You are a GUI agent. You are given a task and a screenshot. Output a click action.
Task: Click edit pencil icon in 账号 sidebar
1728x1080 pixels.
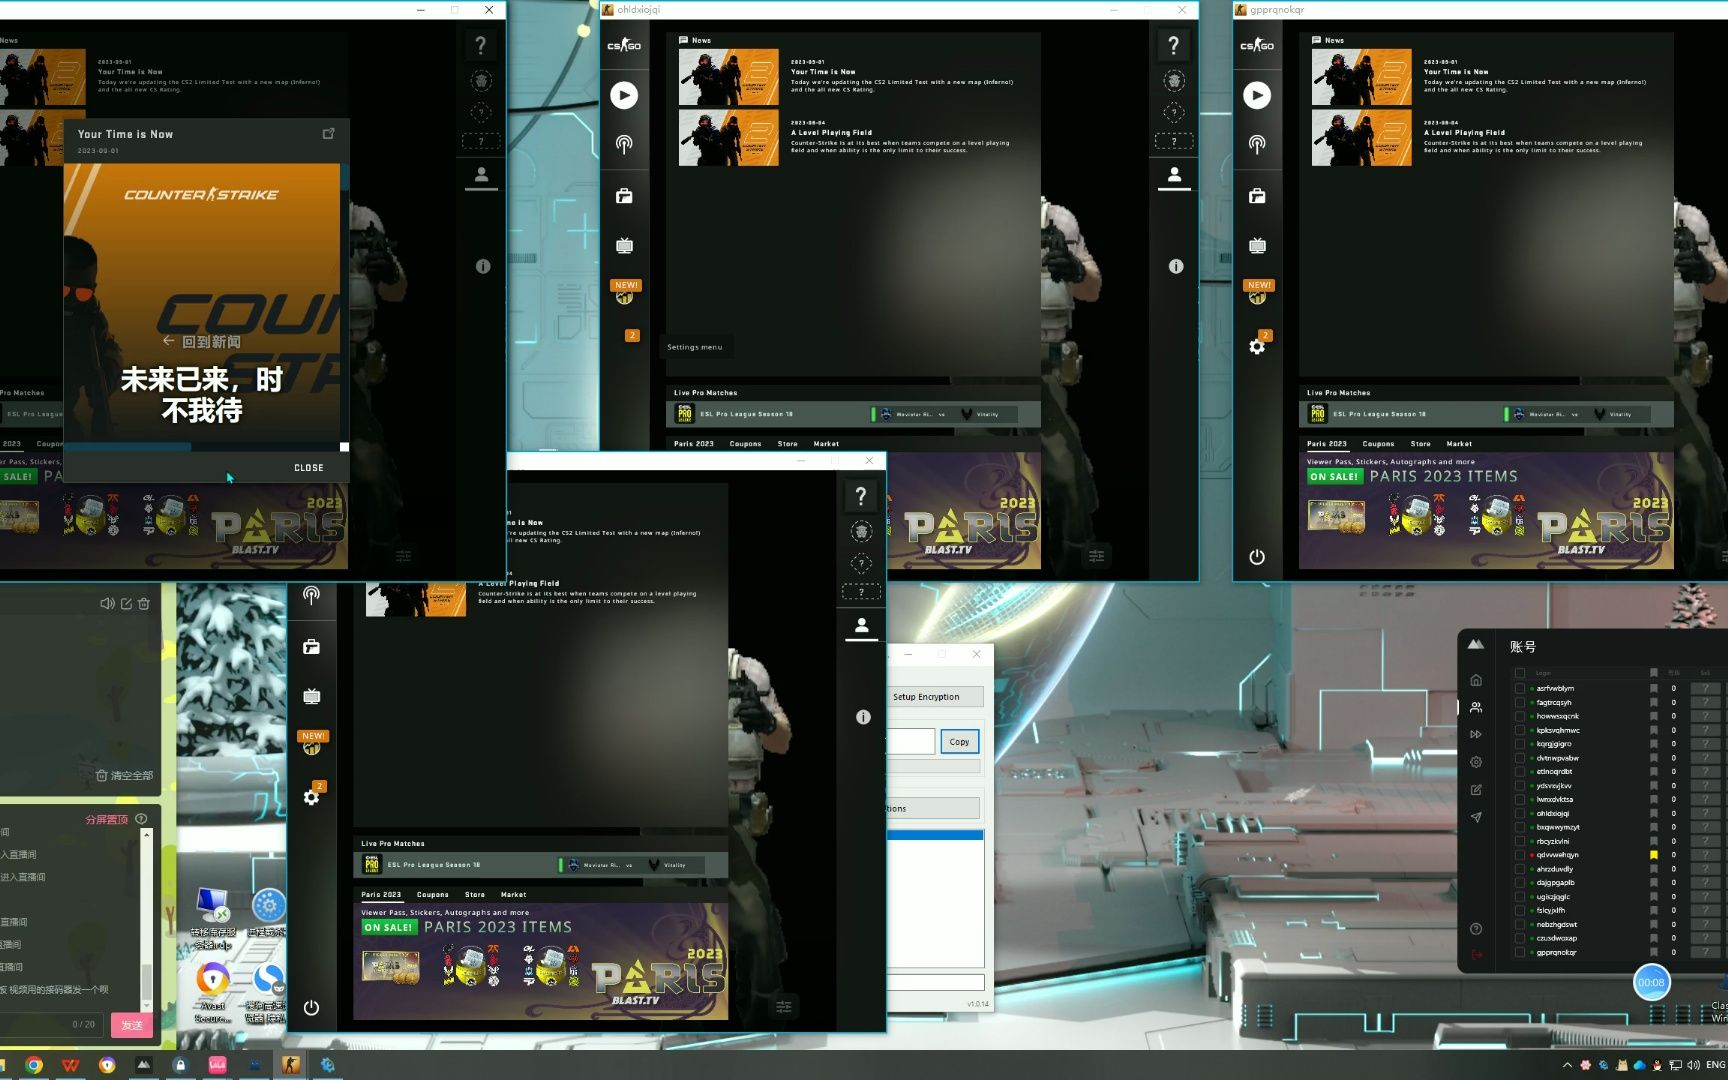(1476, 790)
